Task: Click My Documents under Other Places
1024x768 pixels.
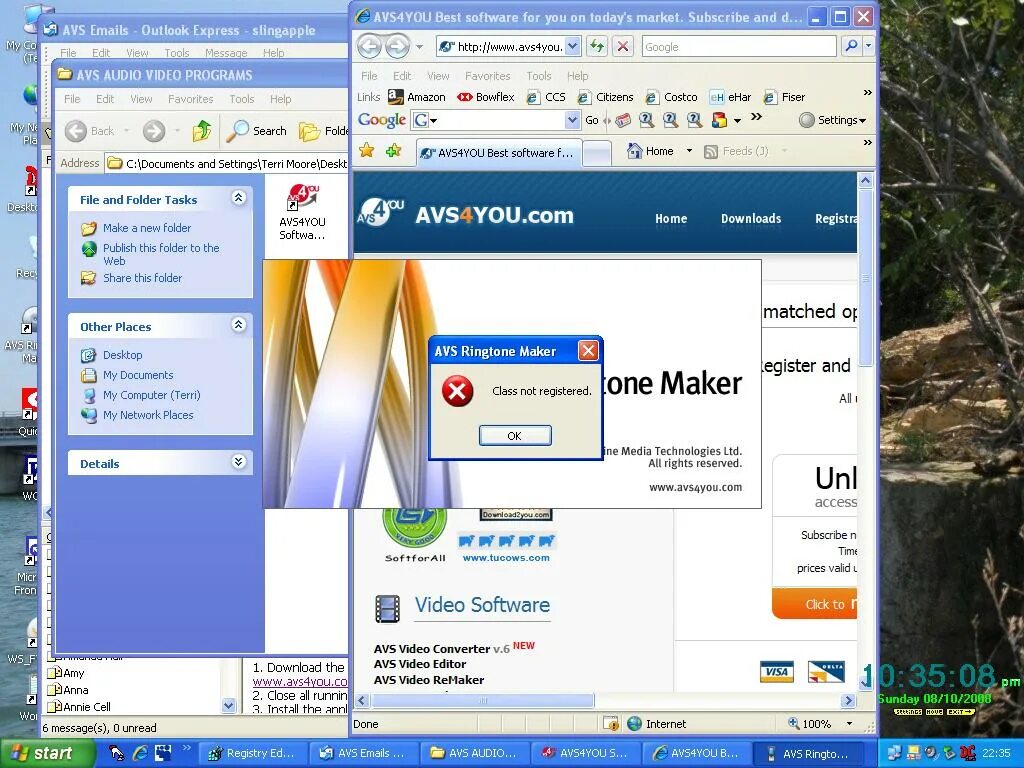Action: 138,375
